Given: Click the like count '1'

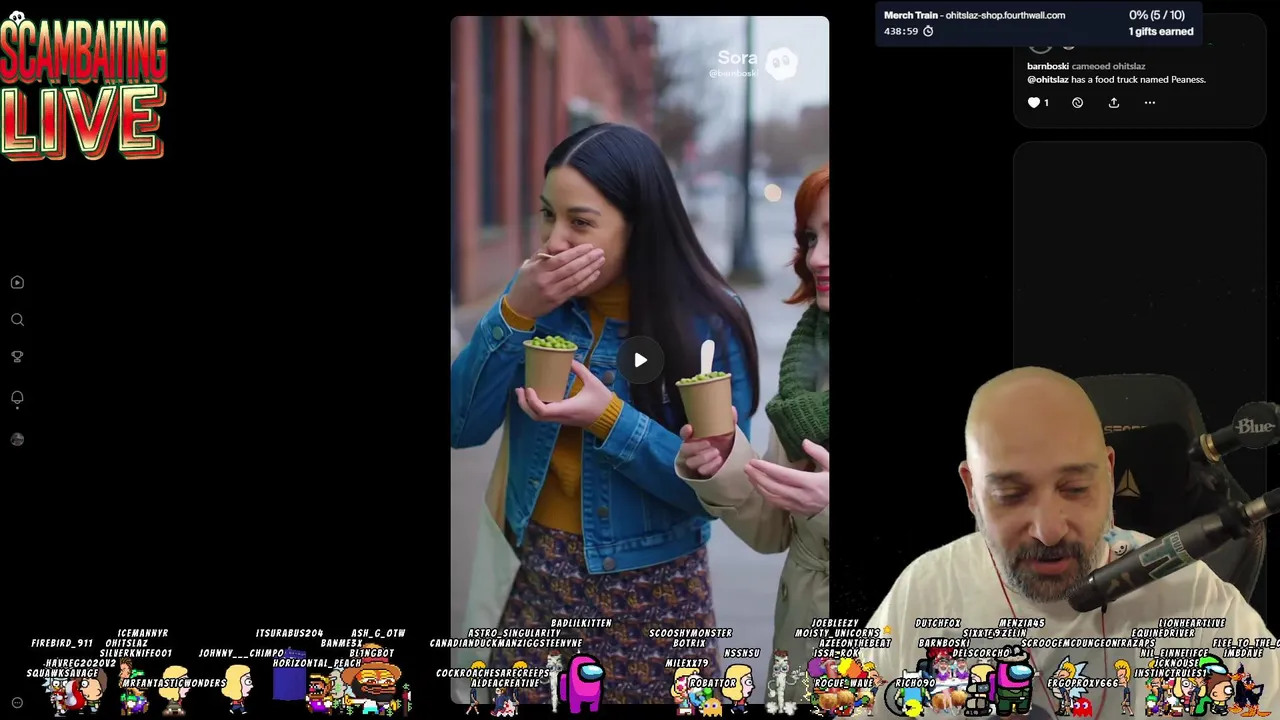Looking at the screenshot, I should point(1046,102).
